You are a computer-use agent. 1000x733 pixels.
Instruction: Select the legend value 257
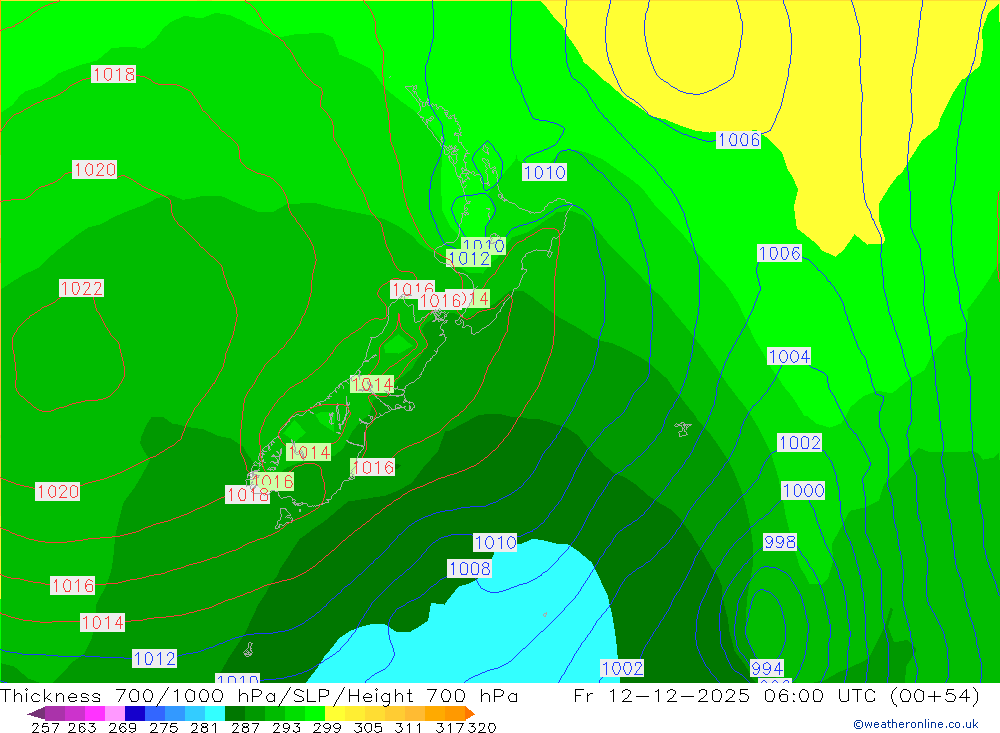coord(45,727)
